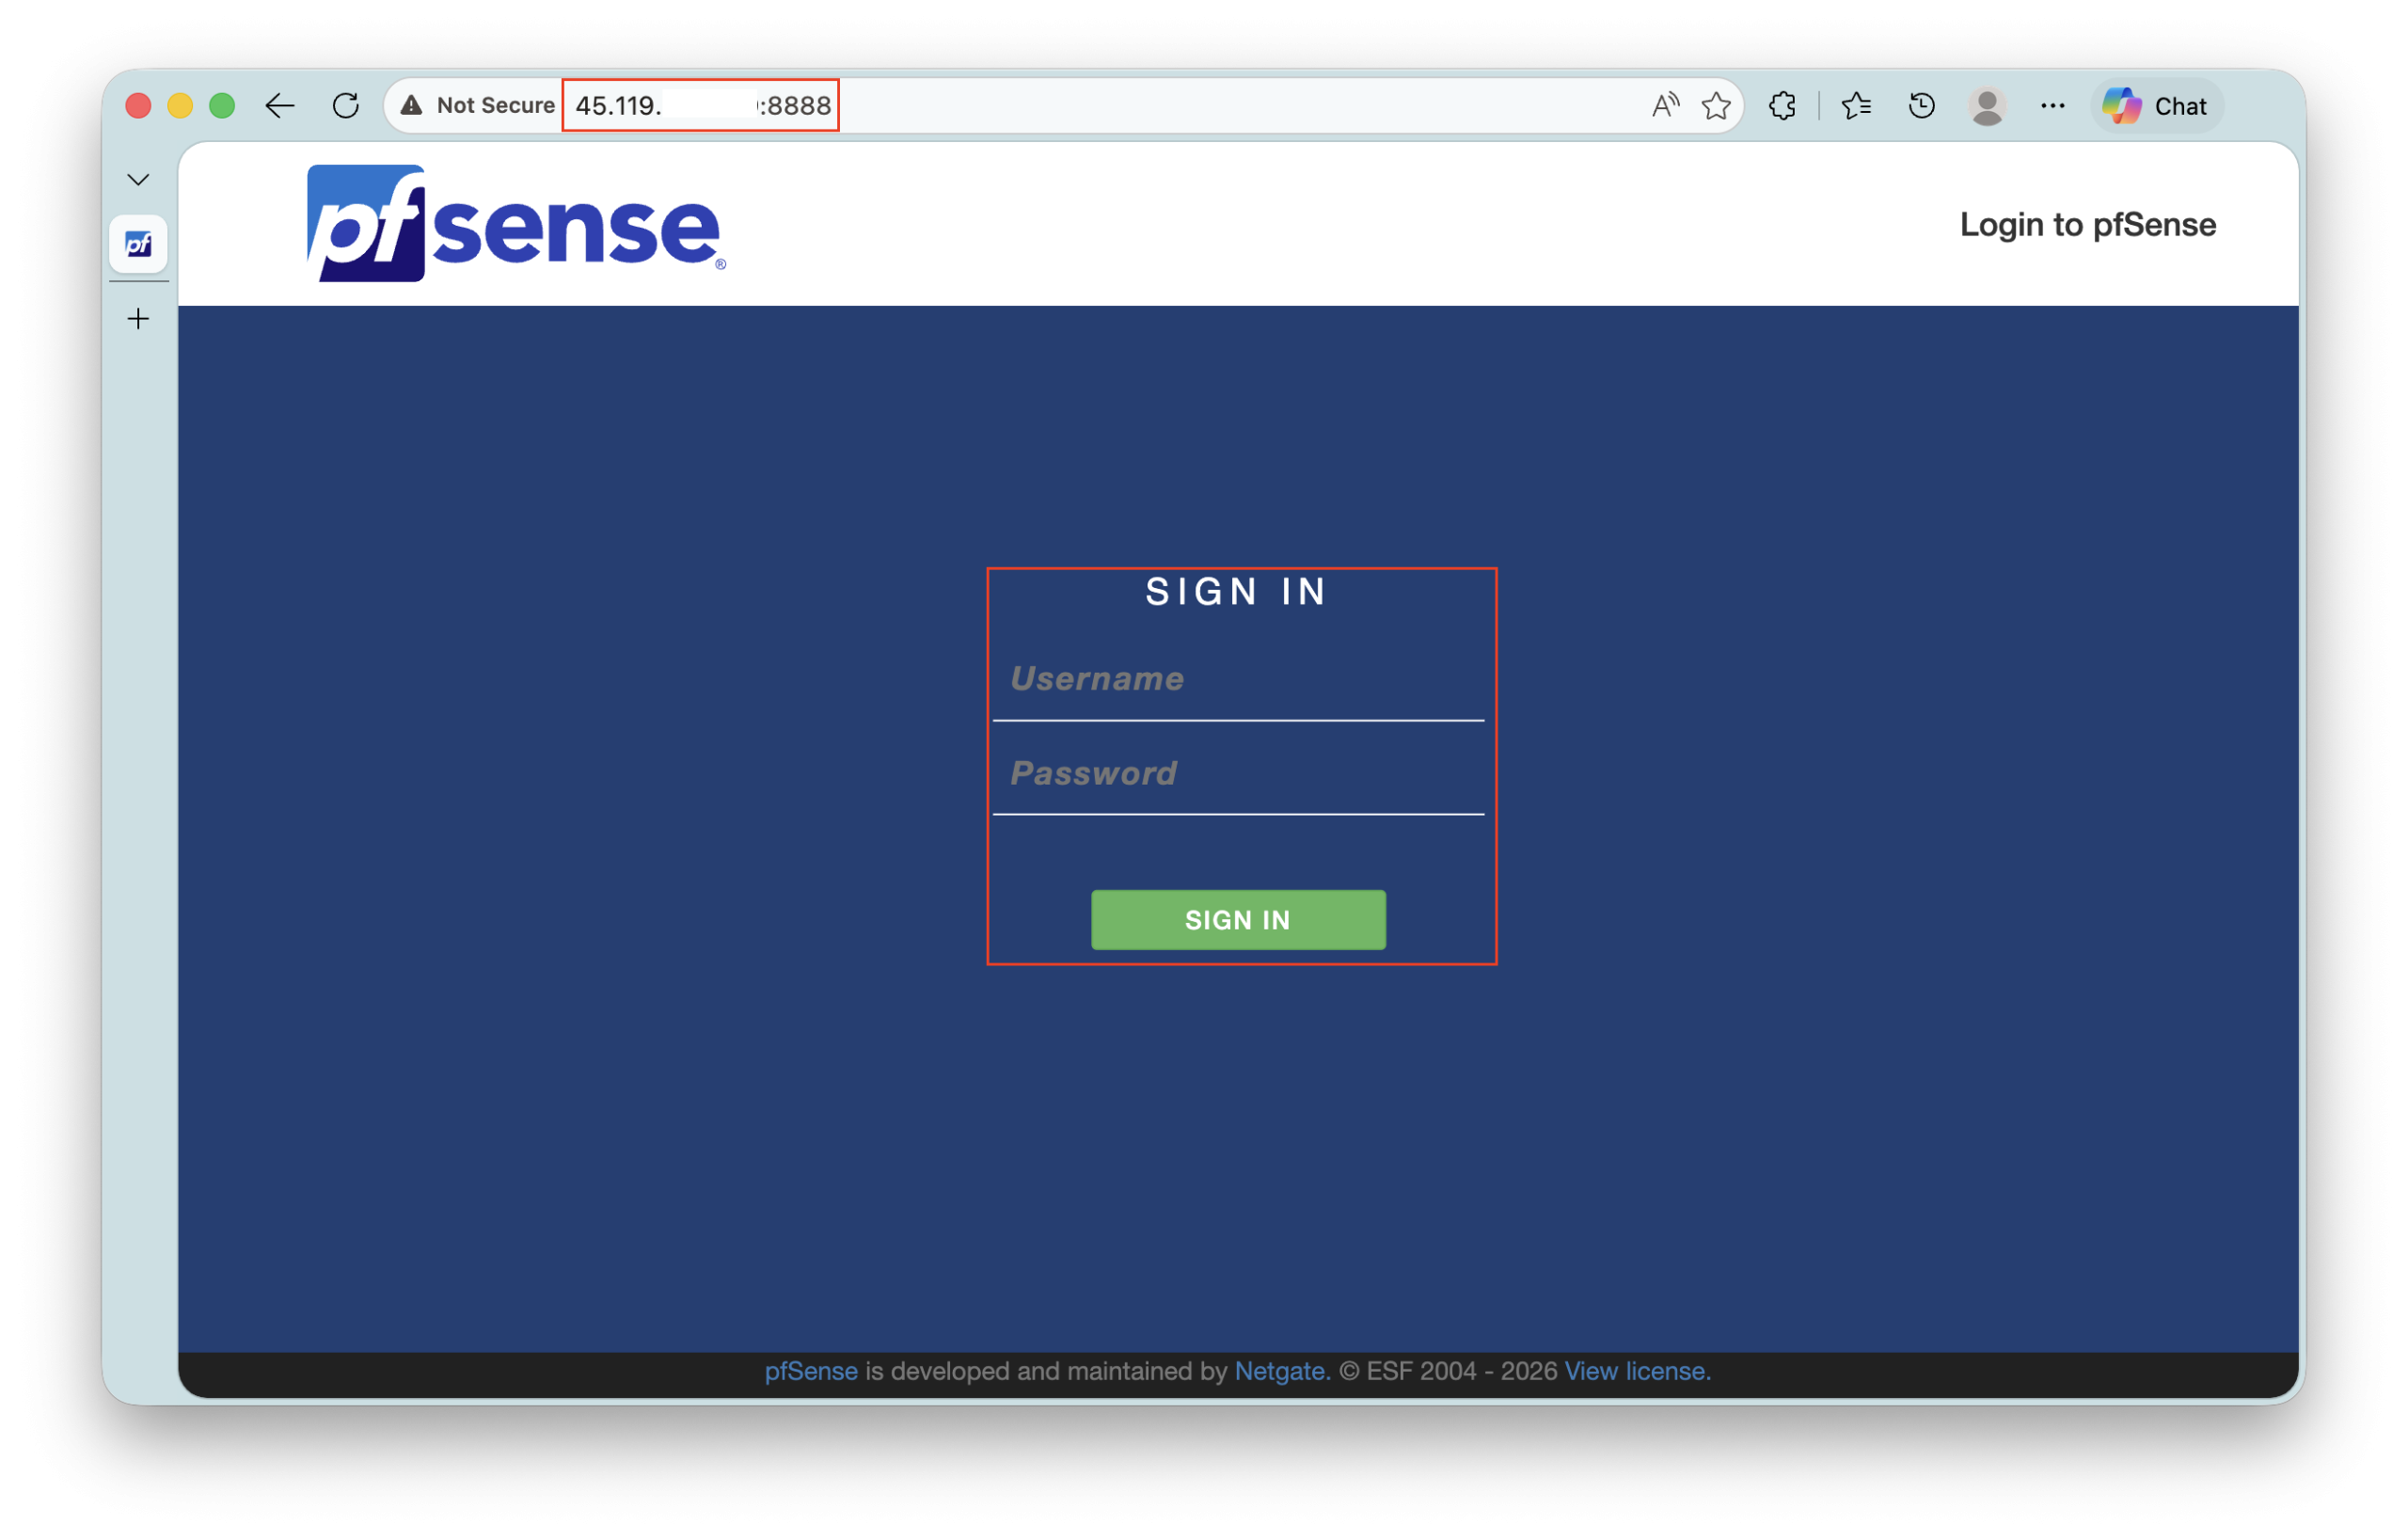The image size is (2408, 1540).
Task: Open the Read Aloud icon
Action: coord(1664,106)
